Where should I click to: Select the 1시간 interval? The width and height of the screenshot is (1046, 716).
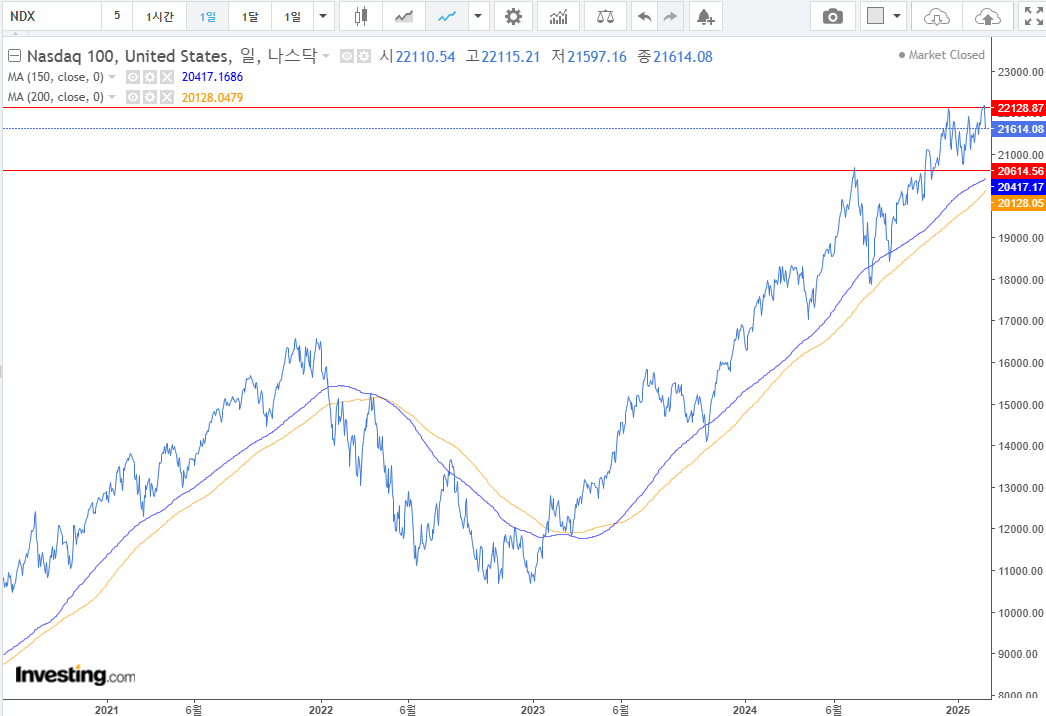[x=159, y=16]
